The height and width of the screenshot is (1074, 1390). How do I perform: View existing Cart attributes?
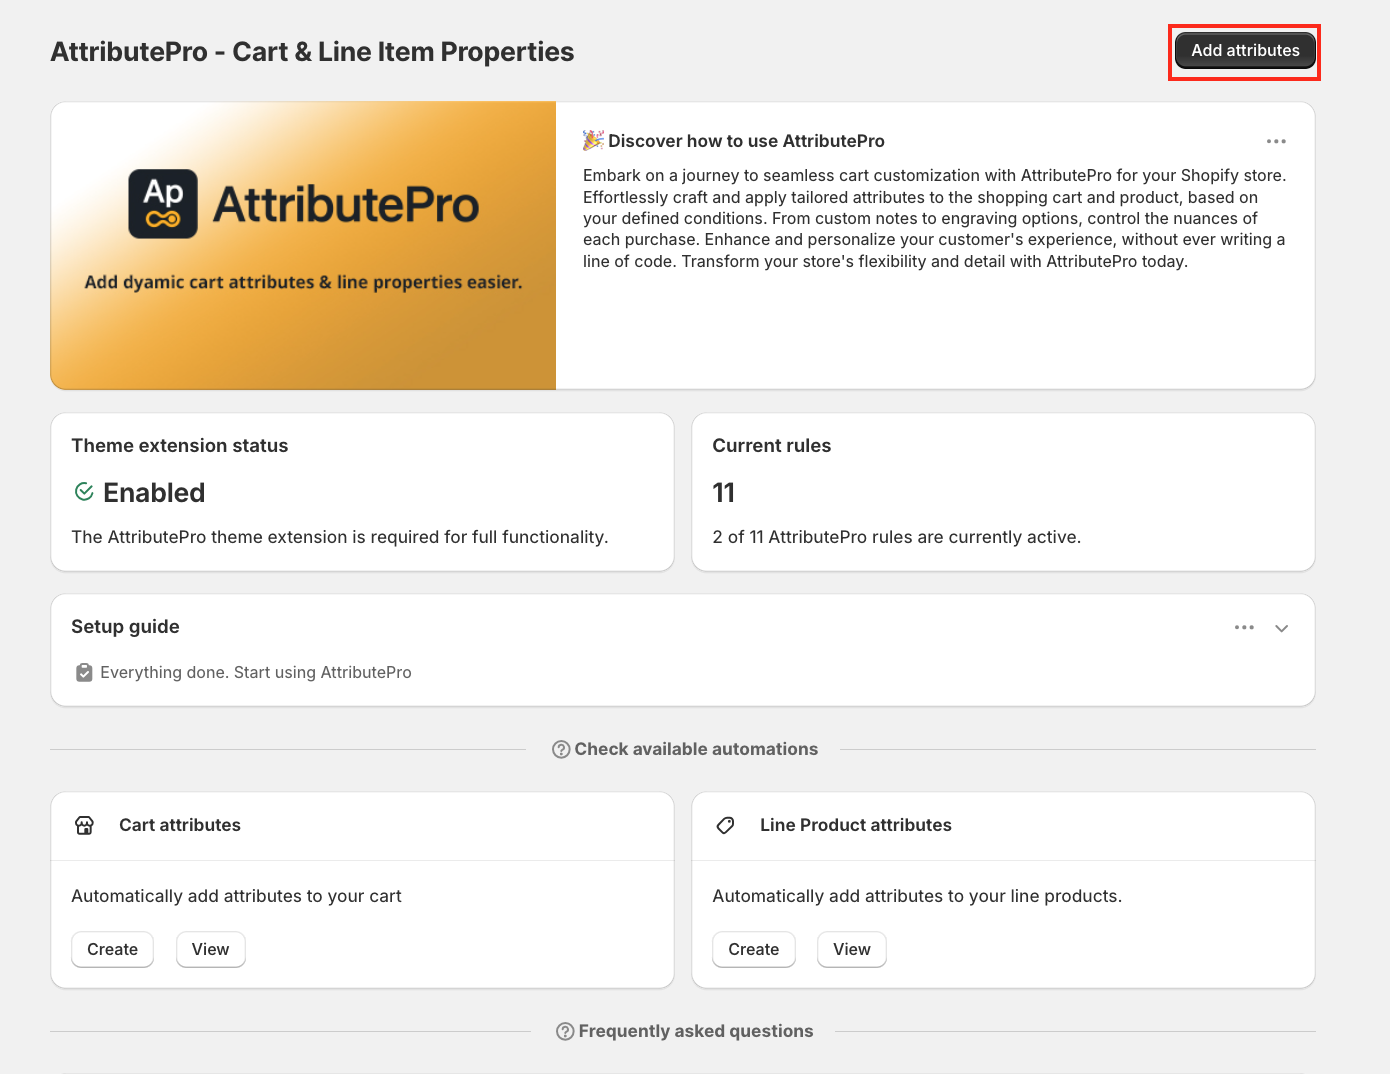(210, 949)
